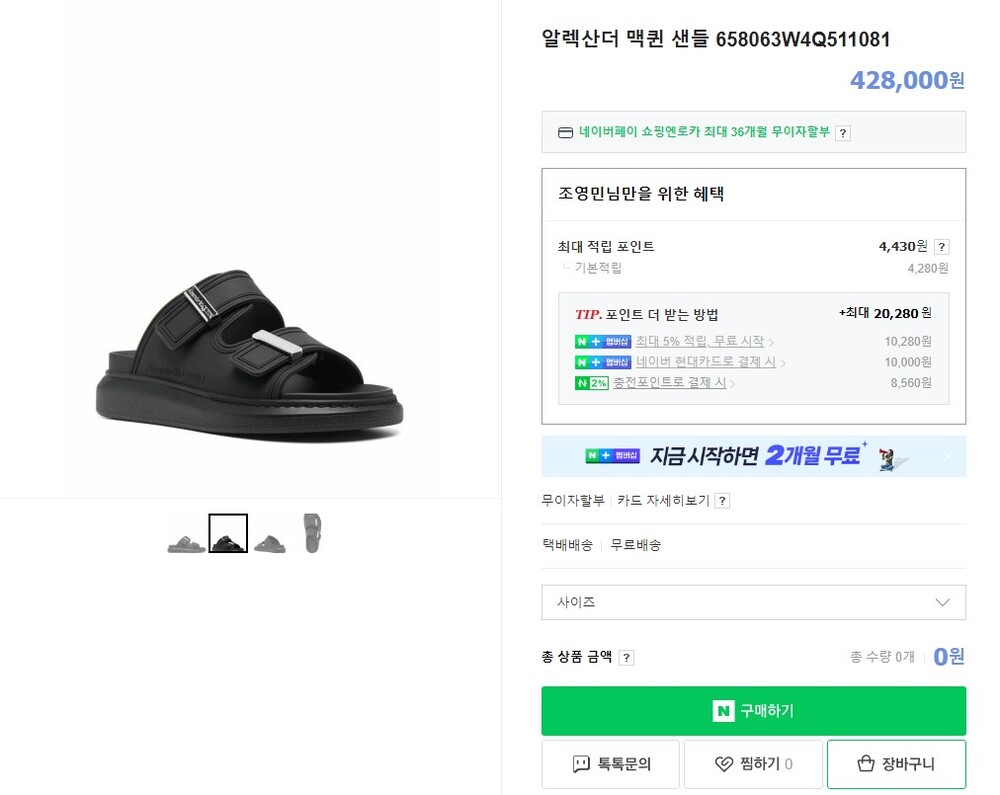This screenshot has height=795, width=1000.
Task: Open the 사이즈 dropdown
Action: [753, 602]
